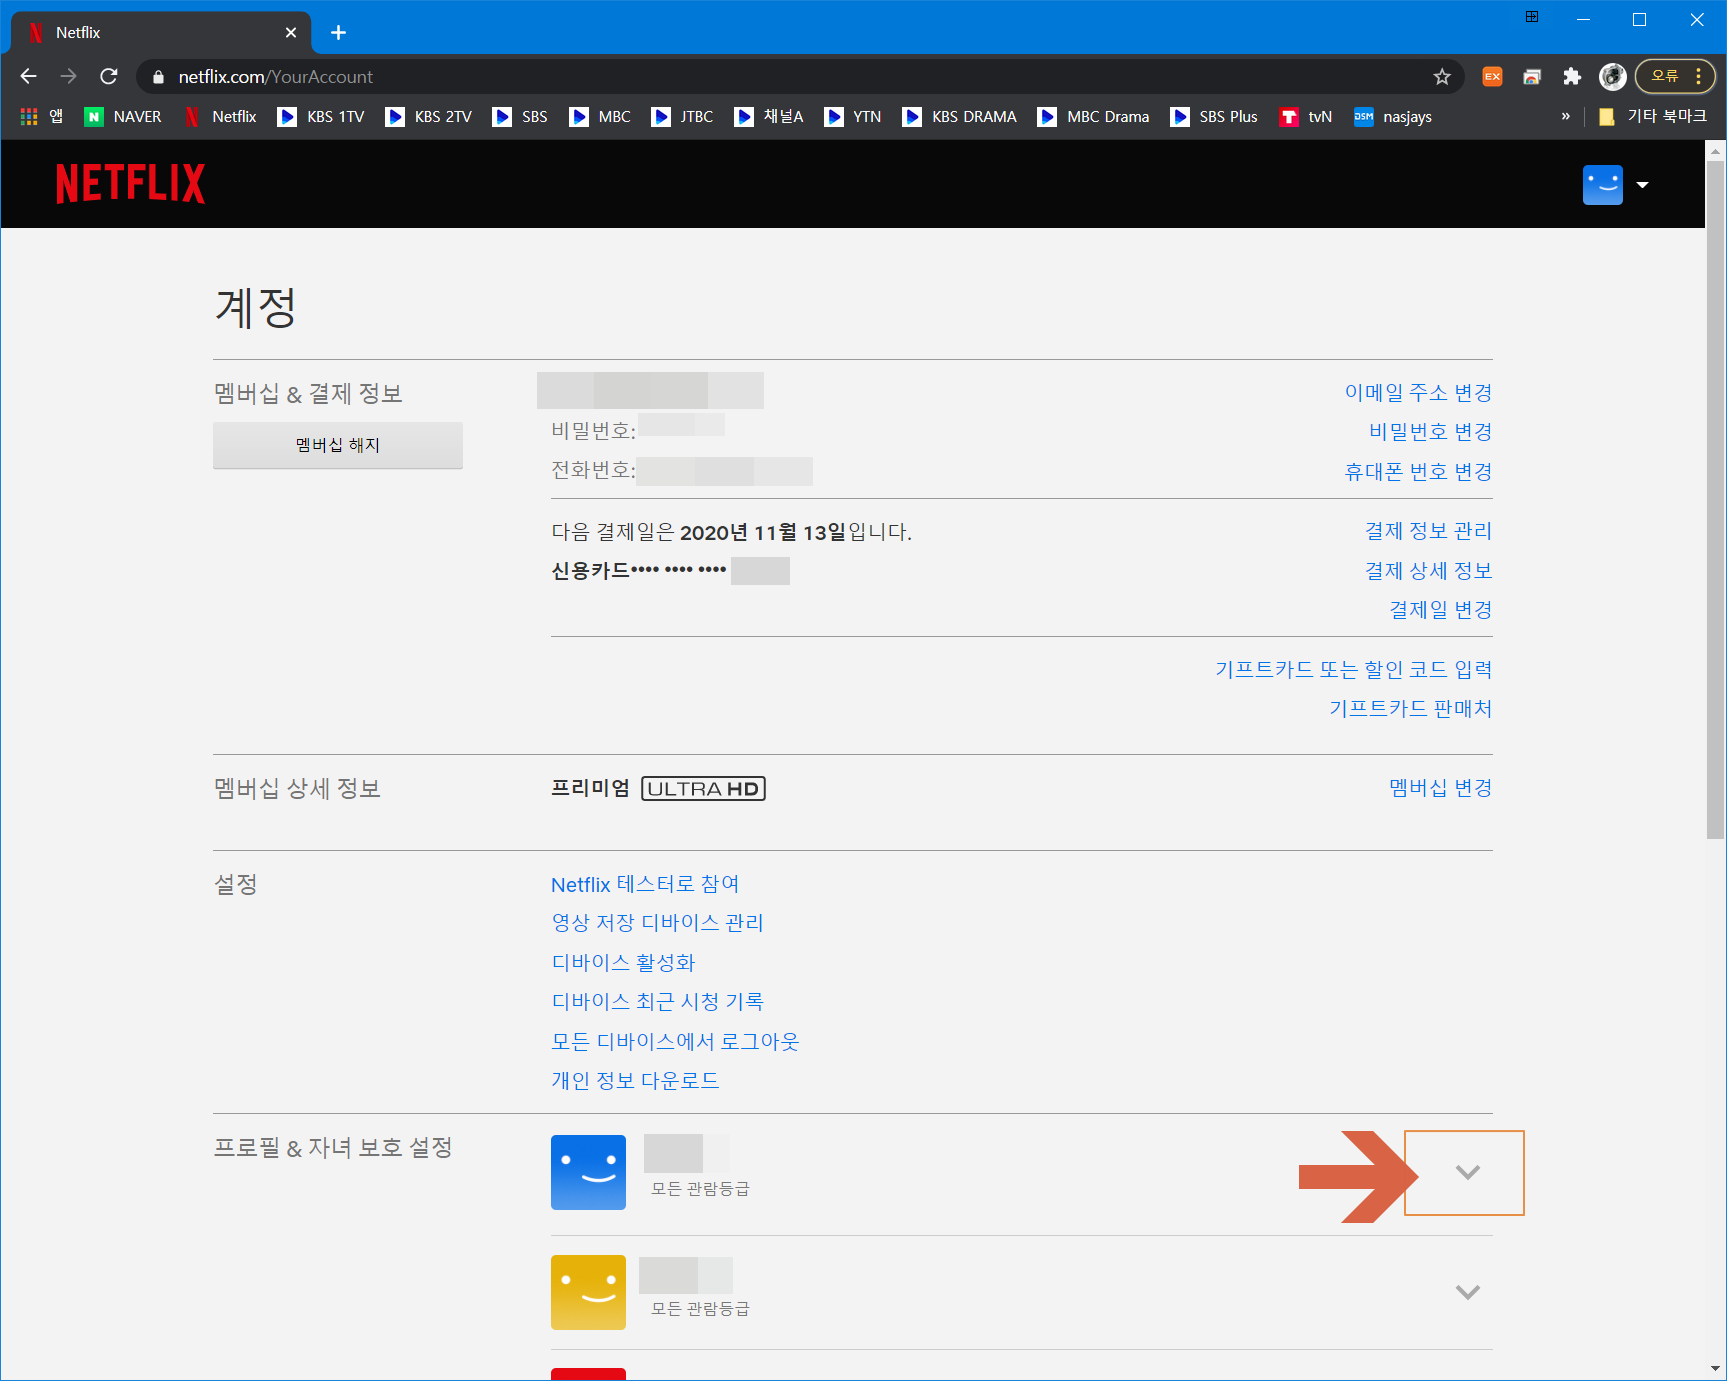View site info via the lock icon
Viewport: 1727px width, 1381px height.
coord(158,77)
